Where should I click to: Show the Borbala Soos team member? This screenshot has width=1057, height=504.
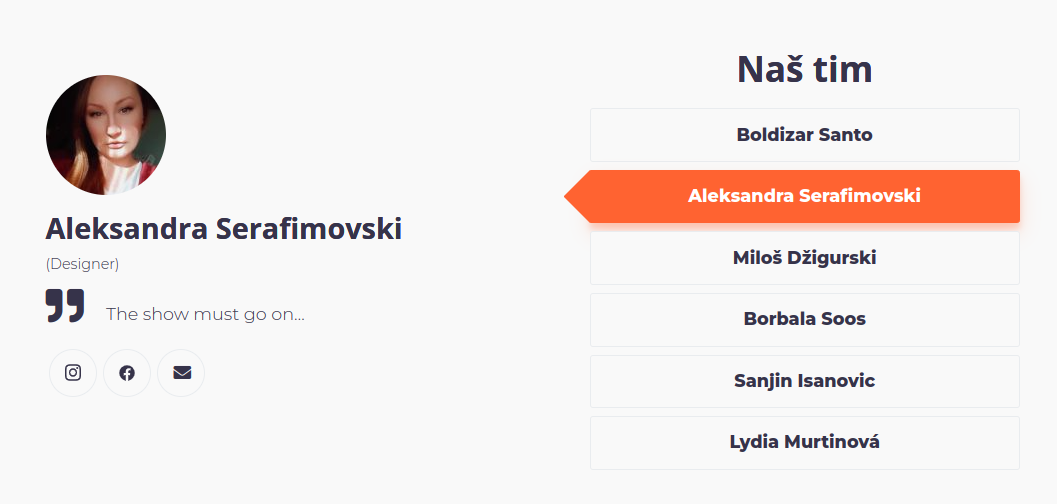804,320
